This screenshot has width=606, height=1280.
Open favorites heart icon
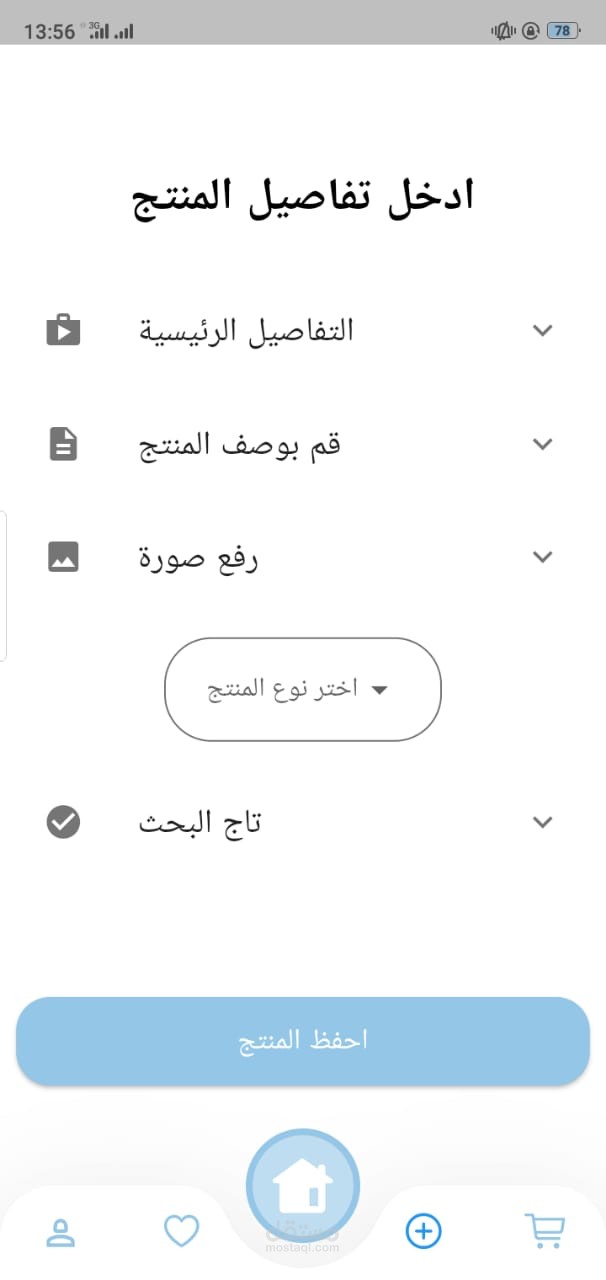(181, 1230)
